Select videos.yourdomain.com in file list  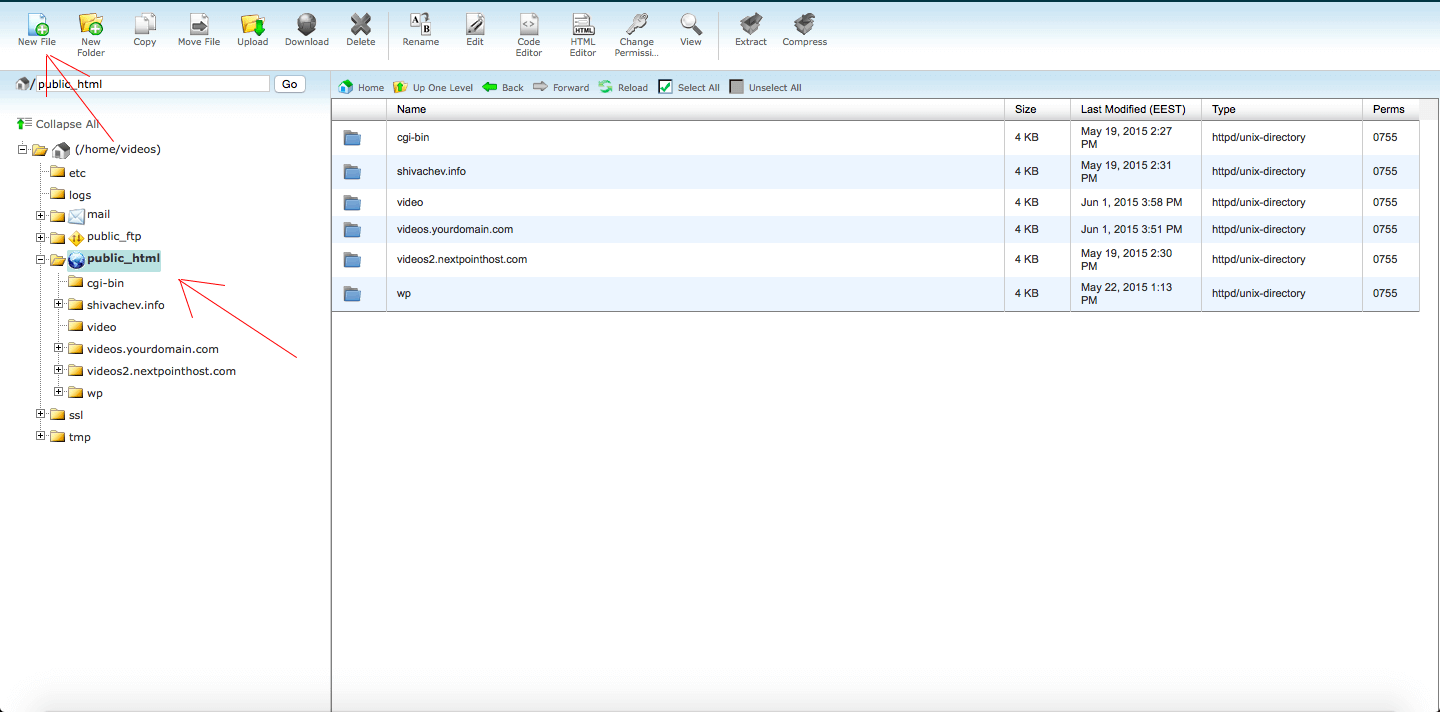(875, 229)
